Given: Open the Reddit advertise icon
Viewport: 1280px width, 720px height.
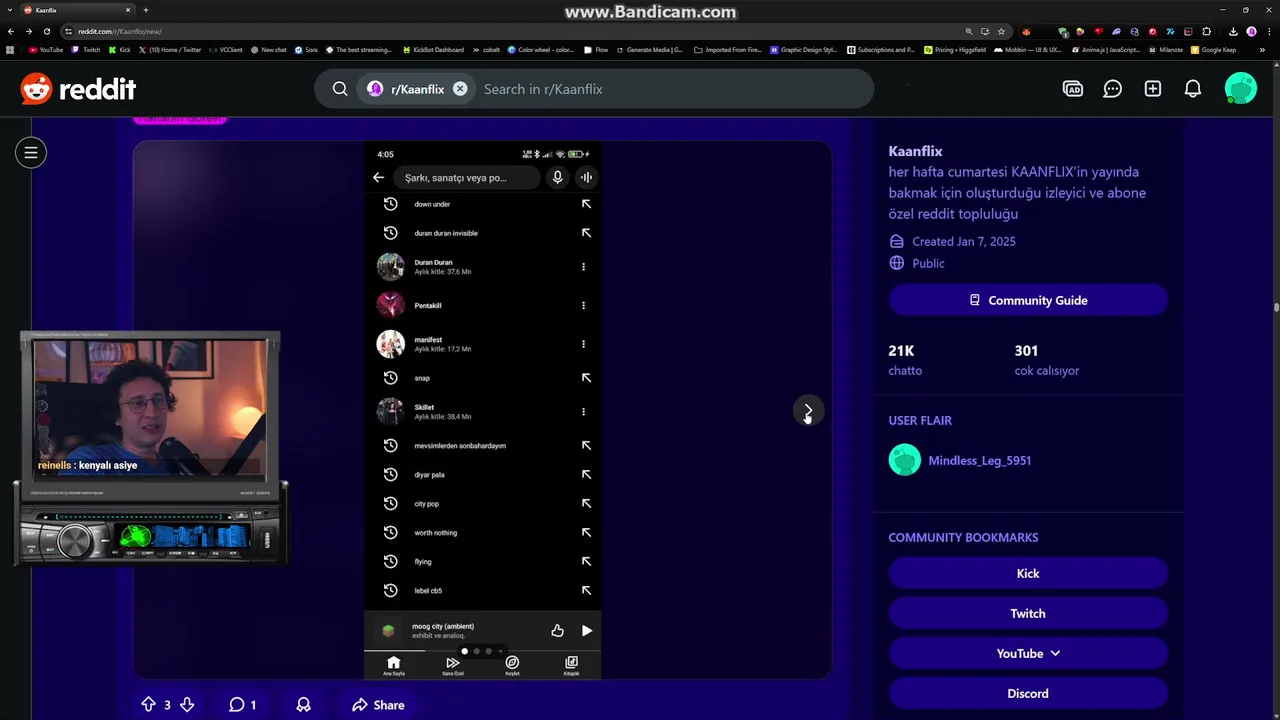Looking at the screenshot, I should [x=1073, y=89].
